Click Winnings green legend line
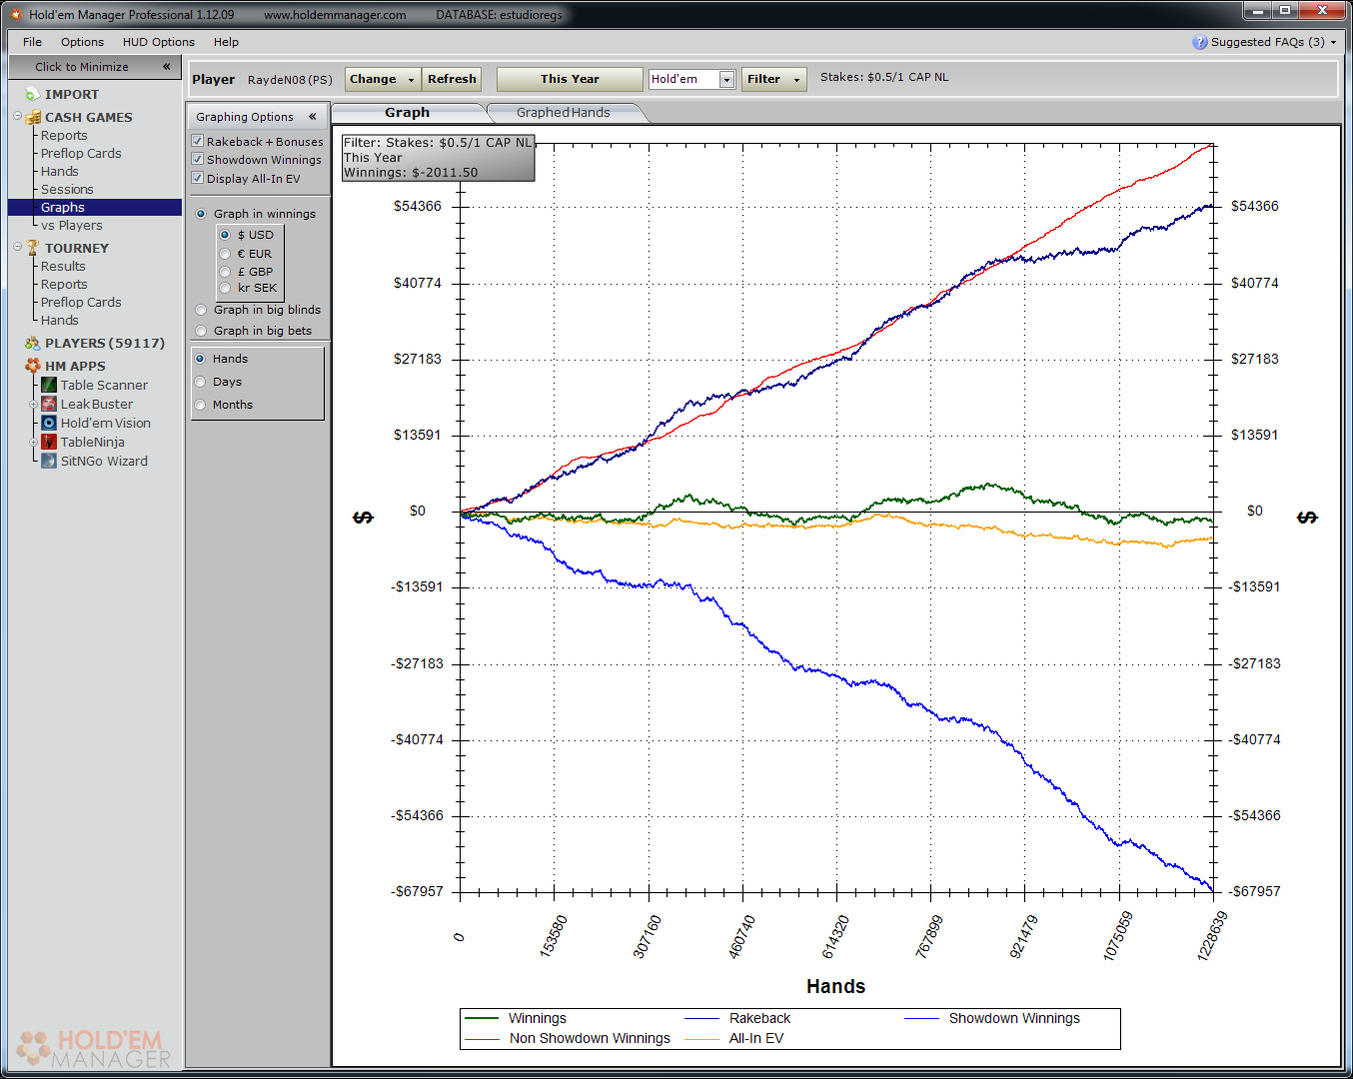The image size is (1353, 1079). click(482, 1018)
